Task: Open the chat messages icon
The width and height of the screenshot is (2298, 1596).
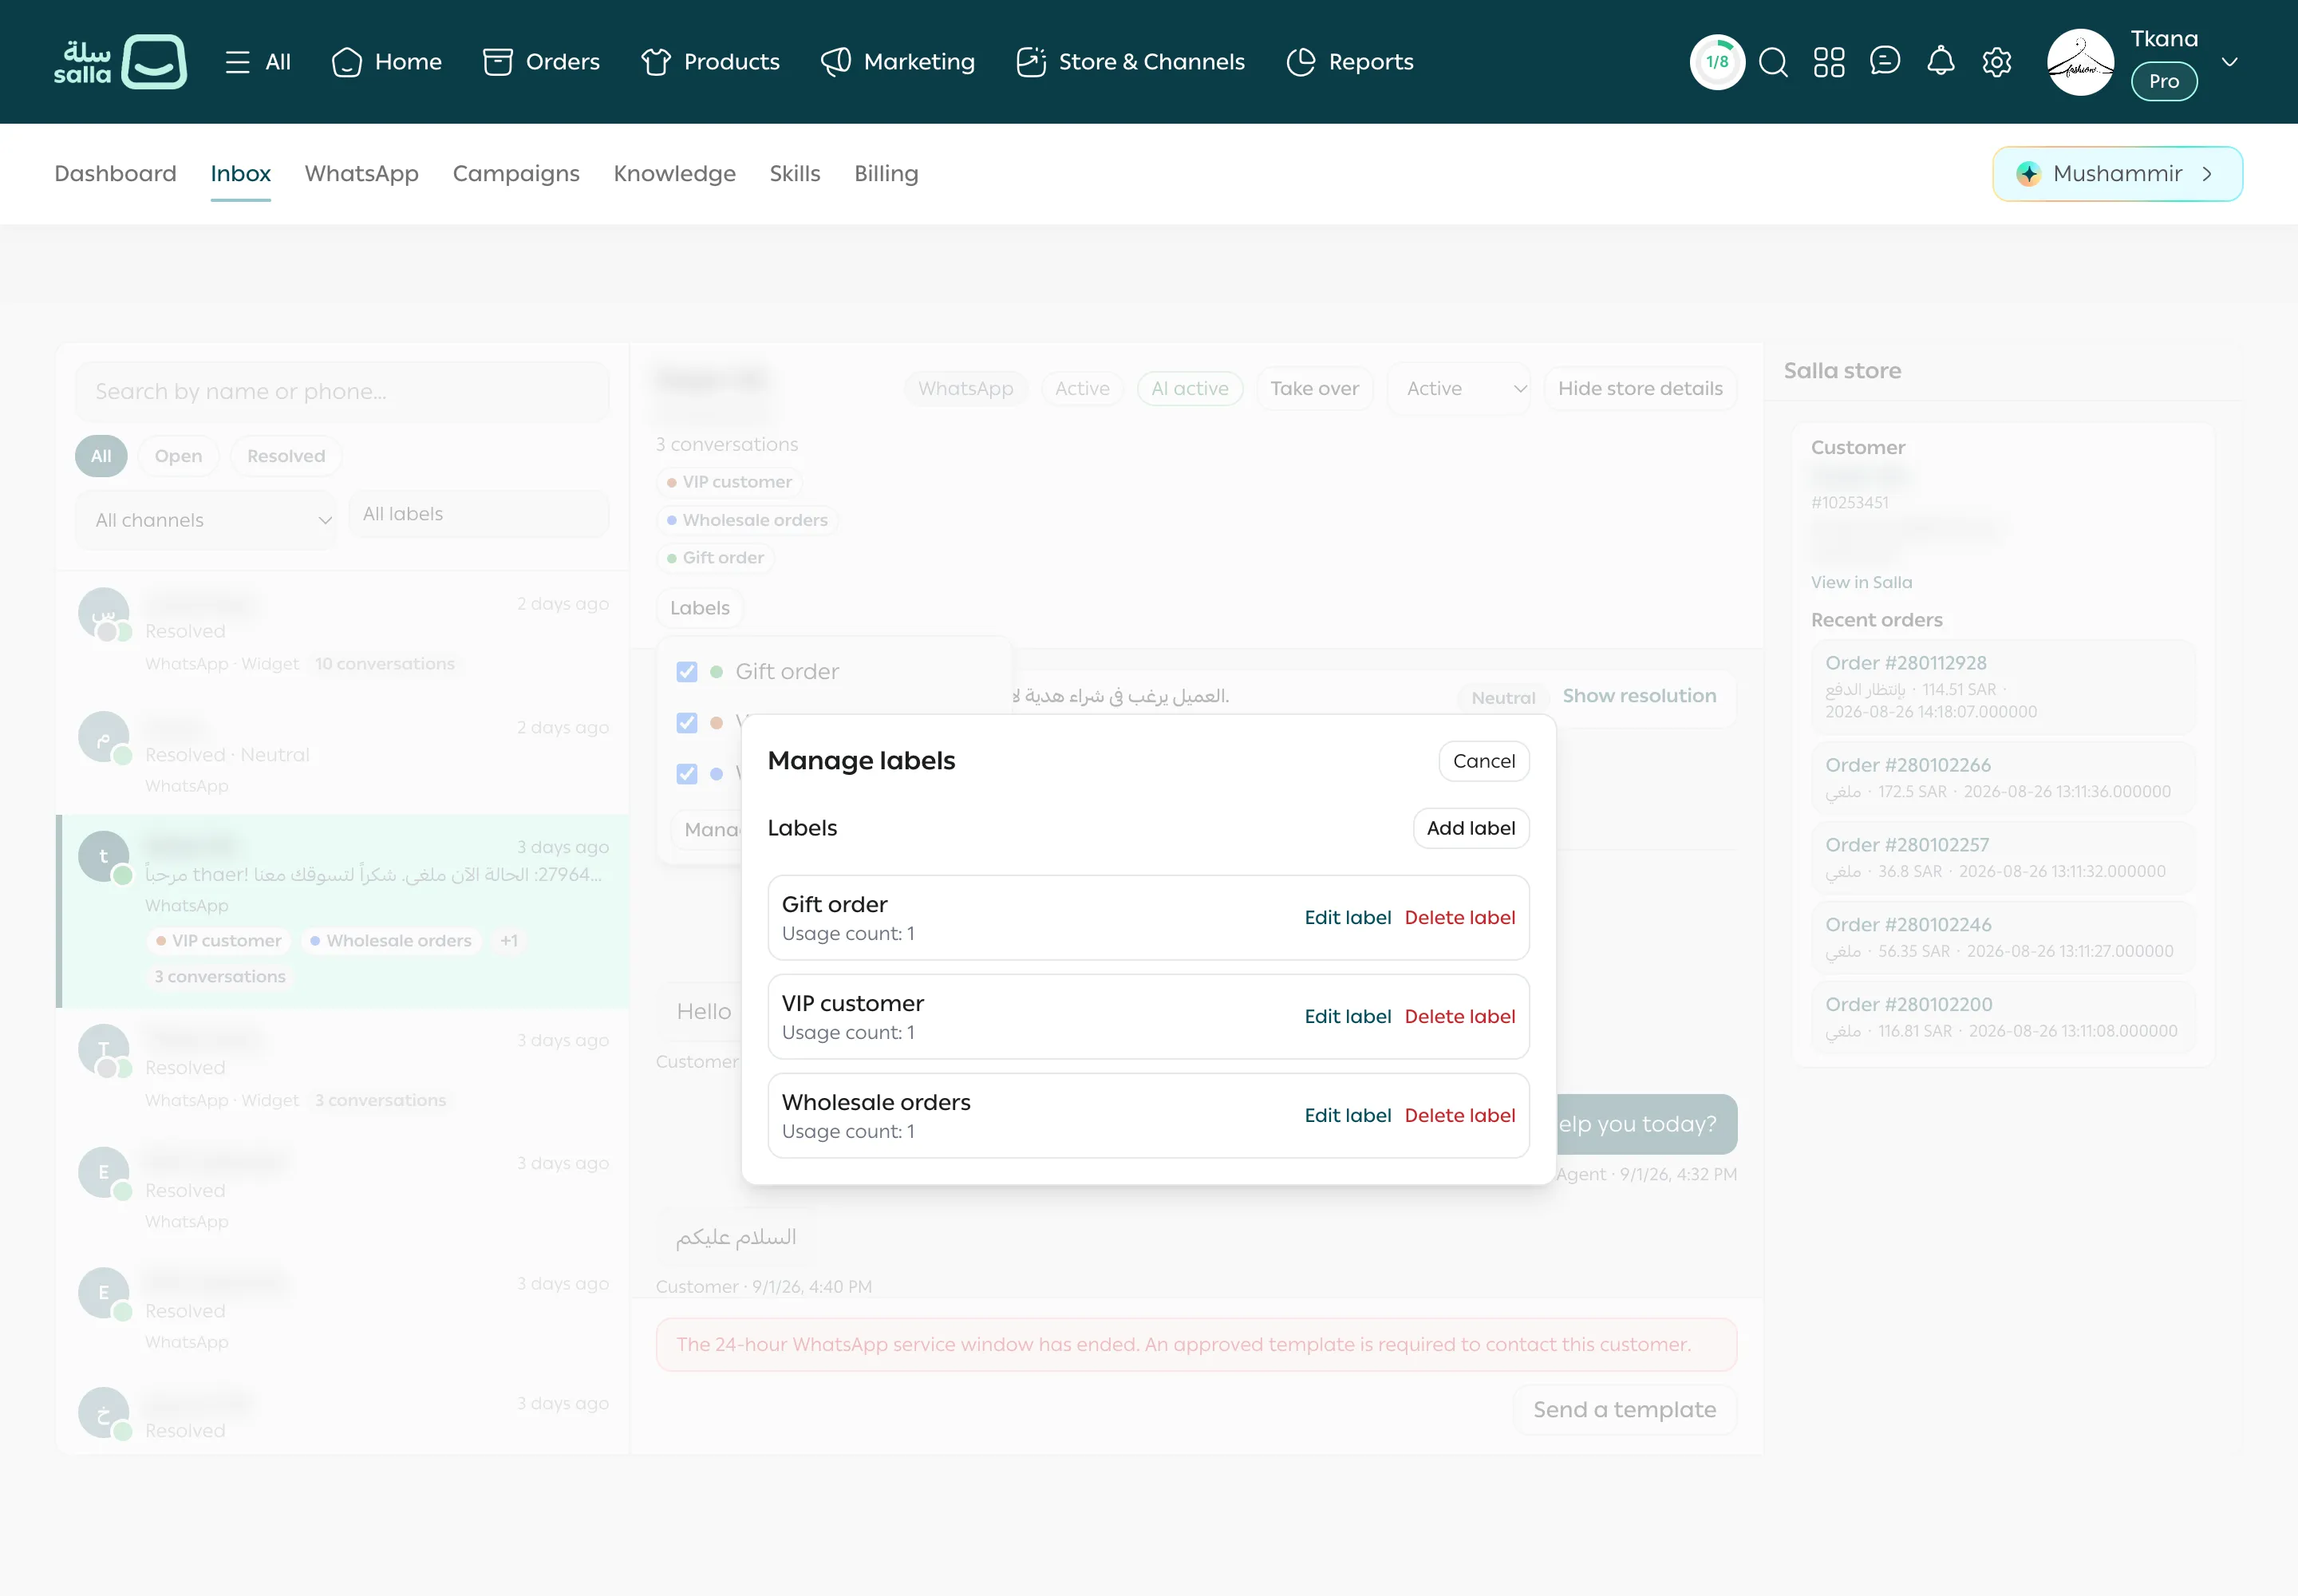Action: click(x=1885, y=62)
